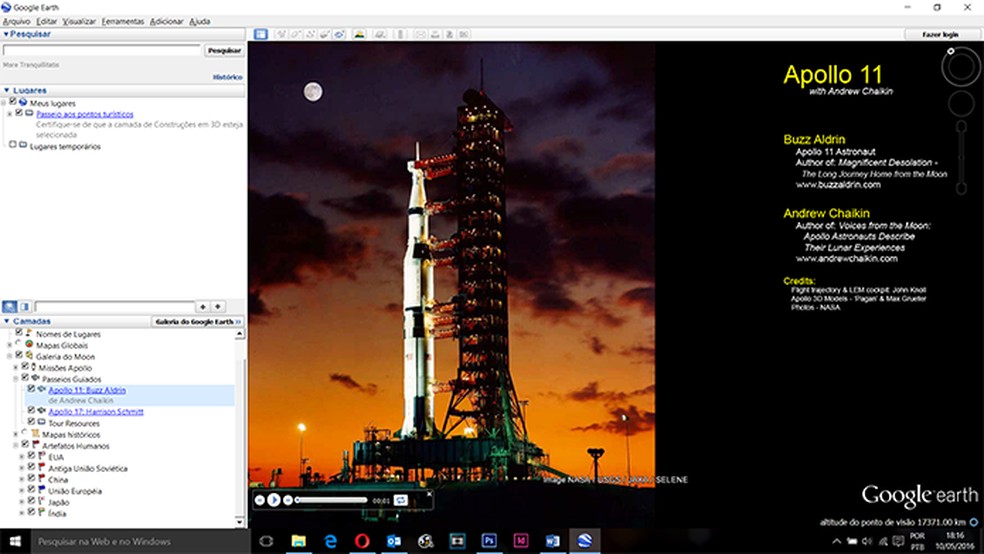Close the tour playback controller
The image size is (984, 554).
click(429, 494)
